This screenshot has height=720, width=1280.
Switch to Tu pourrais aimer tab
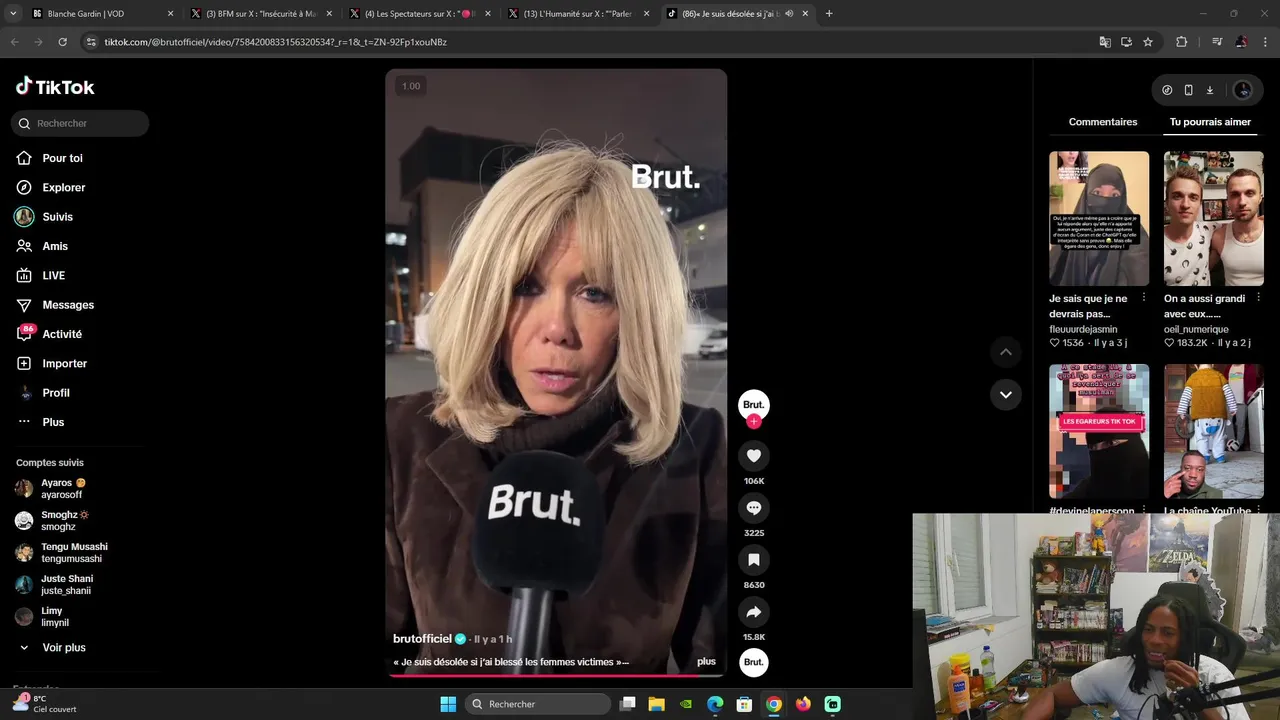[x=1210, y=122]
